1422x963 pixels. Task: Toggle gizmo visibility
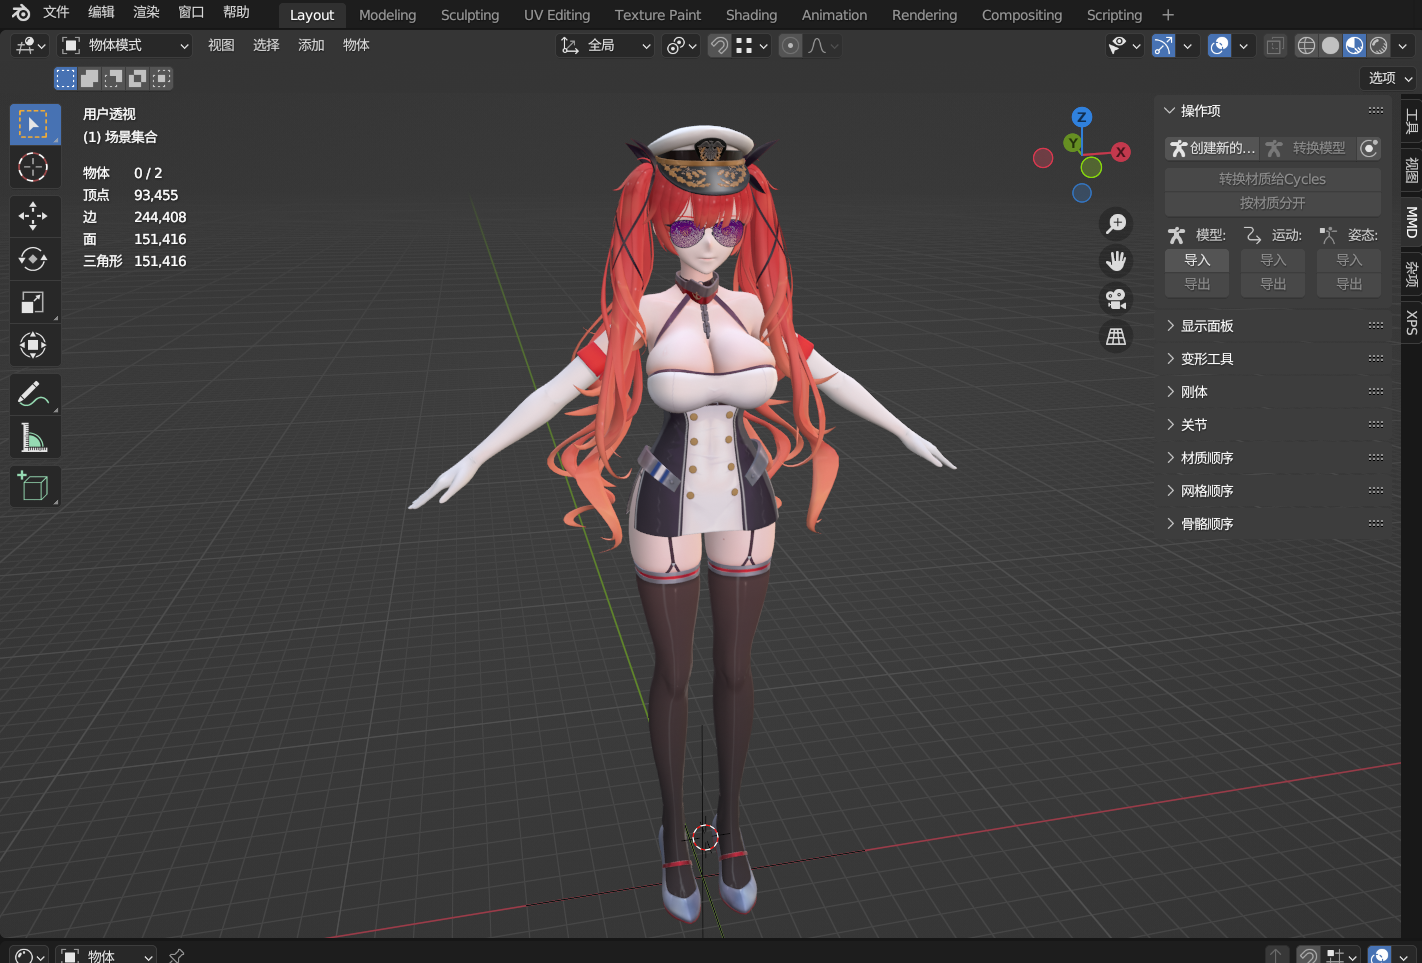click(1163, 46)
